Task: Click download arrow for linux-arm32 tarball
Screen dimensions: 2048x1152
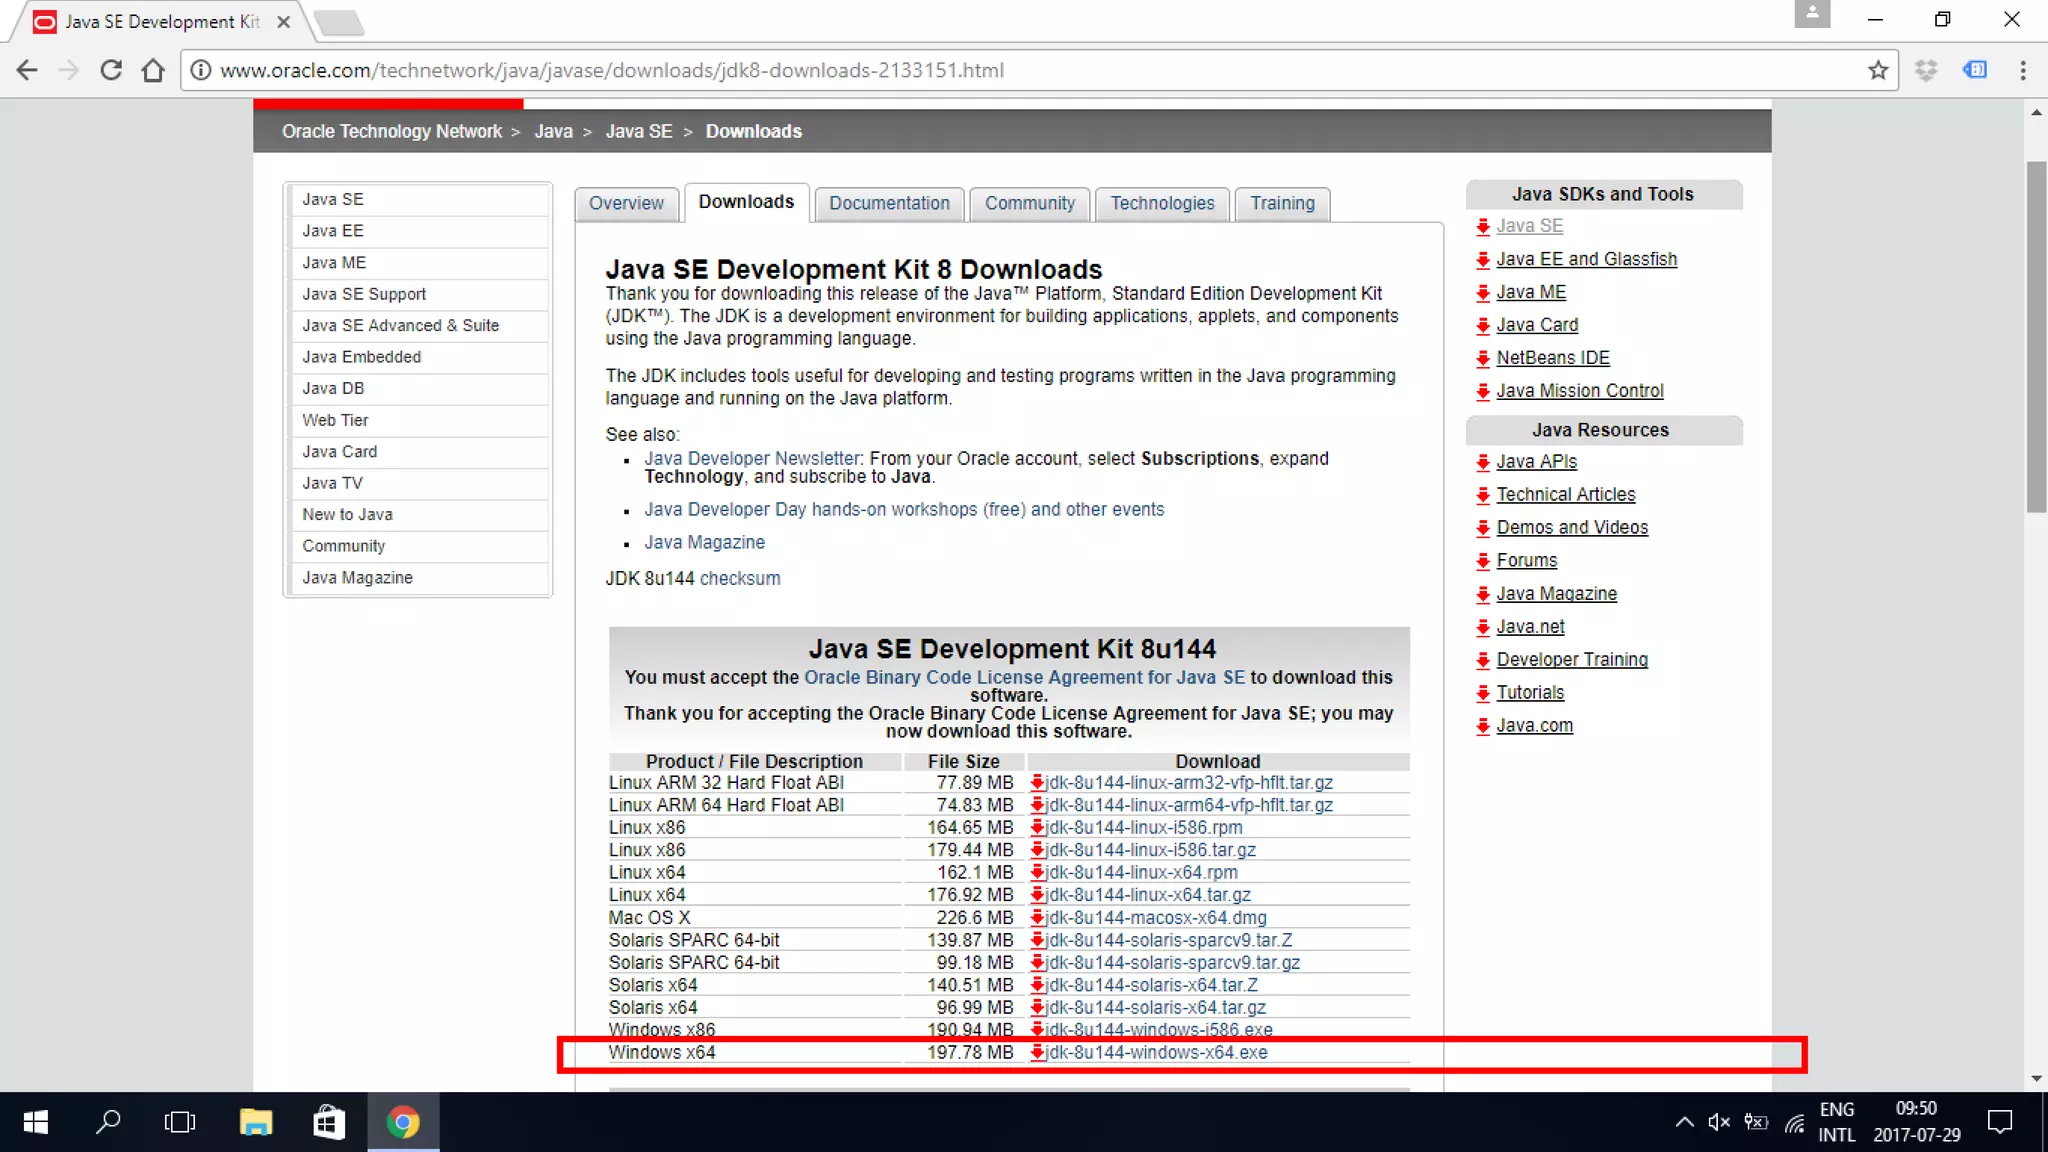Action: point(1037,783)
